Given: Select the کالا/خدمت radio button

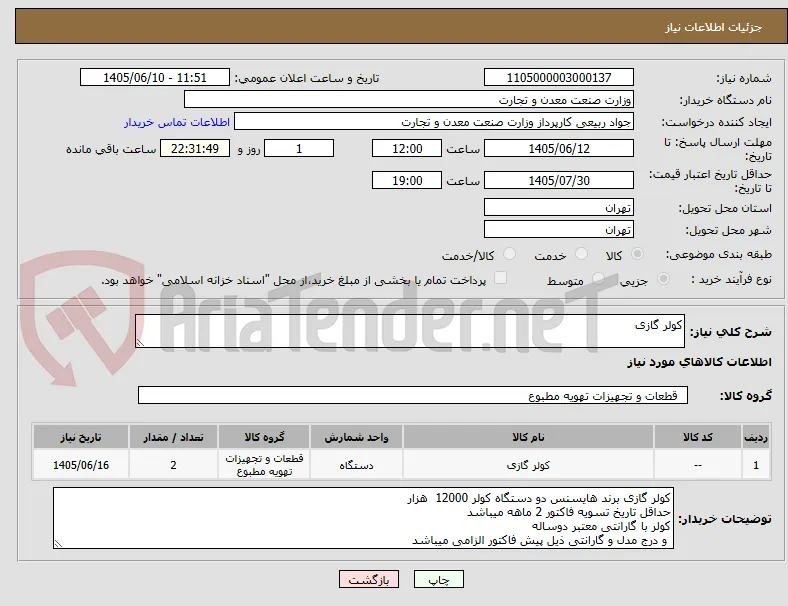Looking at the screenshot, I should [x=510, y=254].
